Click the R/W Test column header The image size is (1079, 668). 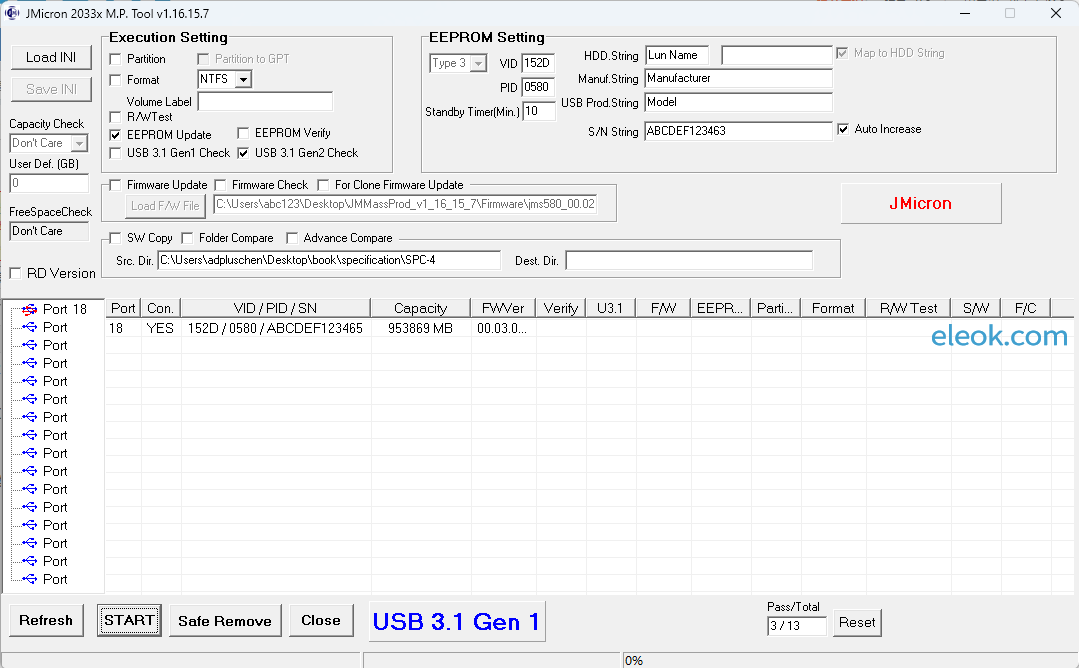tap(908, 308)
